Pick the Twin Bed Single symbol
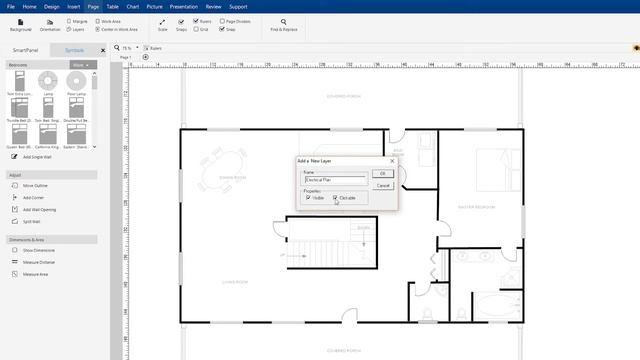 tap(48, 110)
